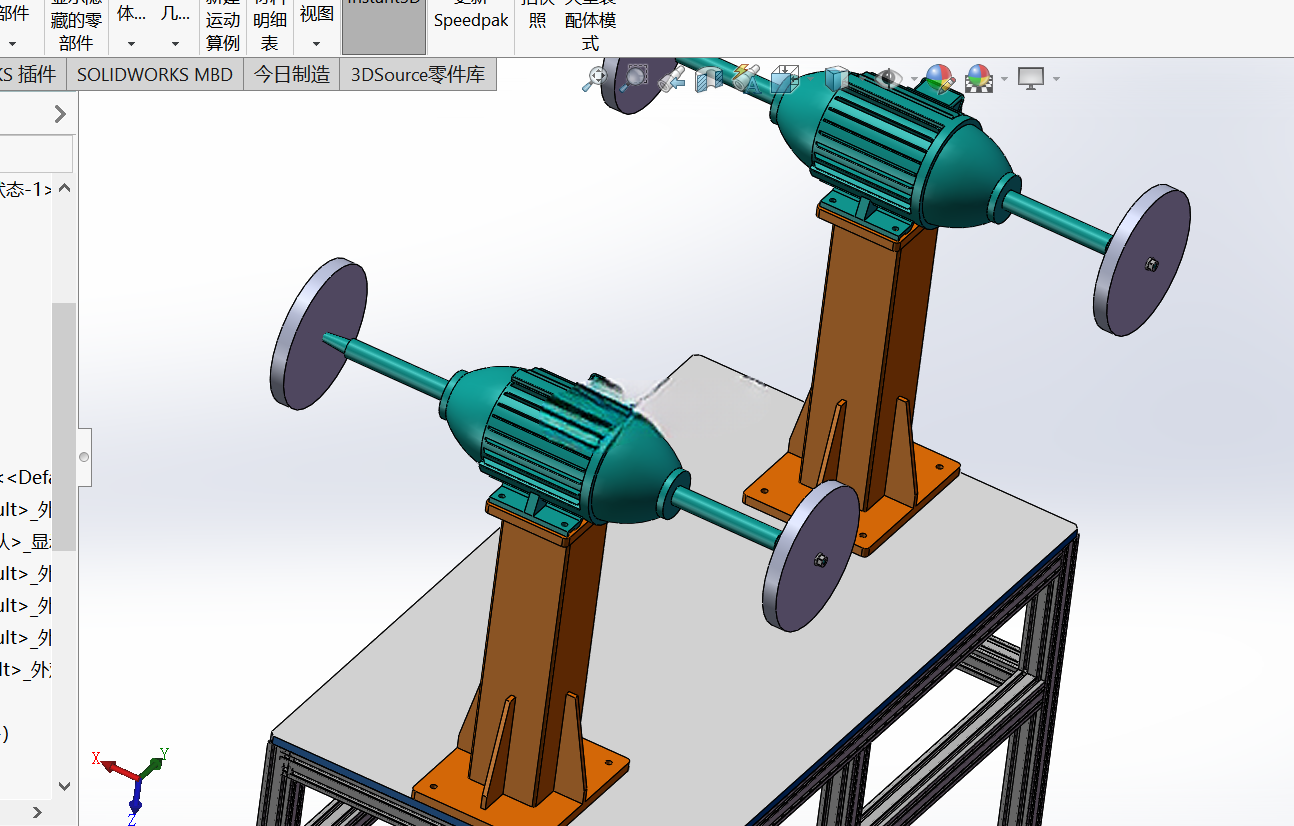Open the Dynamic Annotation Views icon
Screen dimensions: 1294x826
[x=746, y=78]
